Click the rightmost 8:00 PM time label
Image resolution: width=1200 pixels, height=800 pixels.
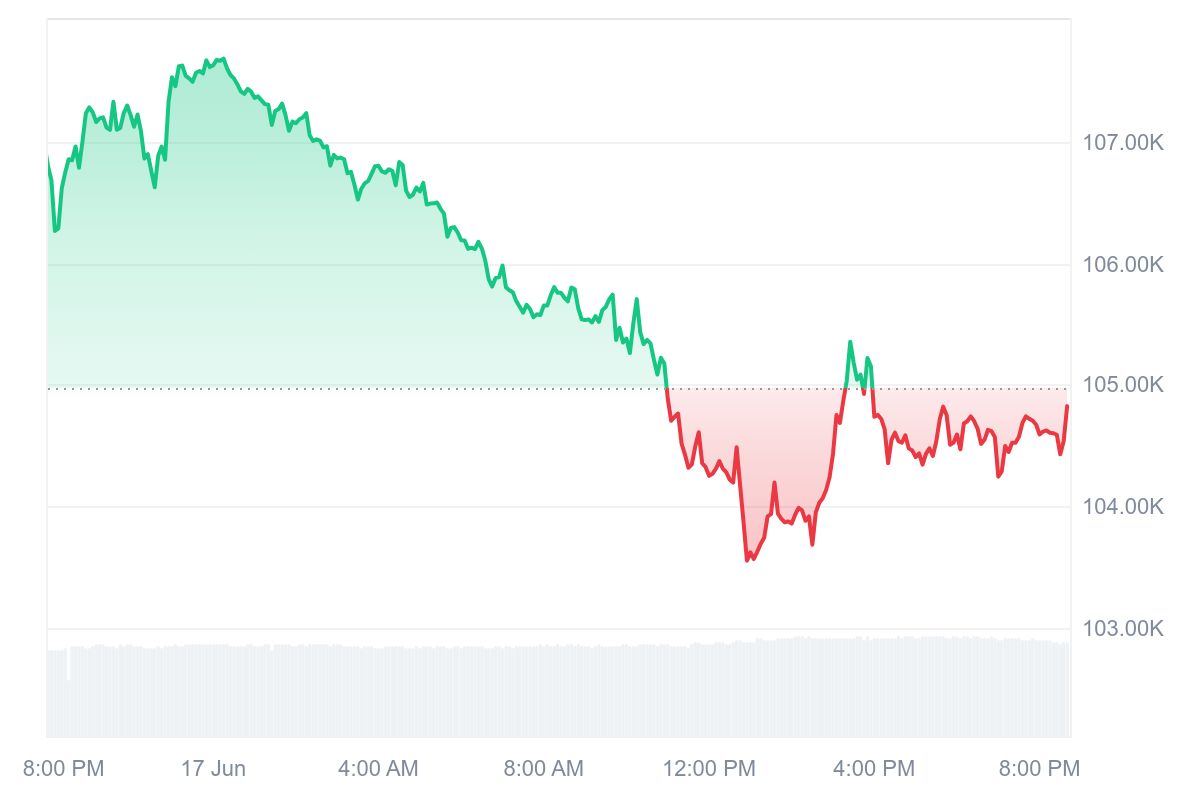coord(1040,768)
